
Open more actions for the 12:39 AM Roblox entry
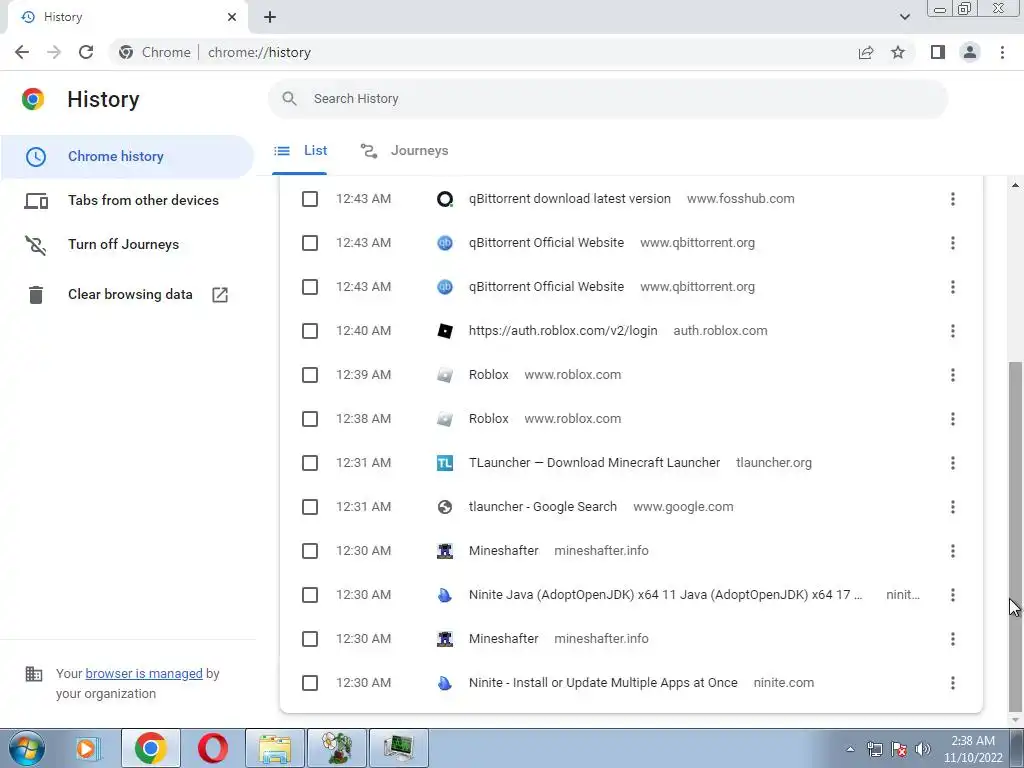953,375
